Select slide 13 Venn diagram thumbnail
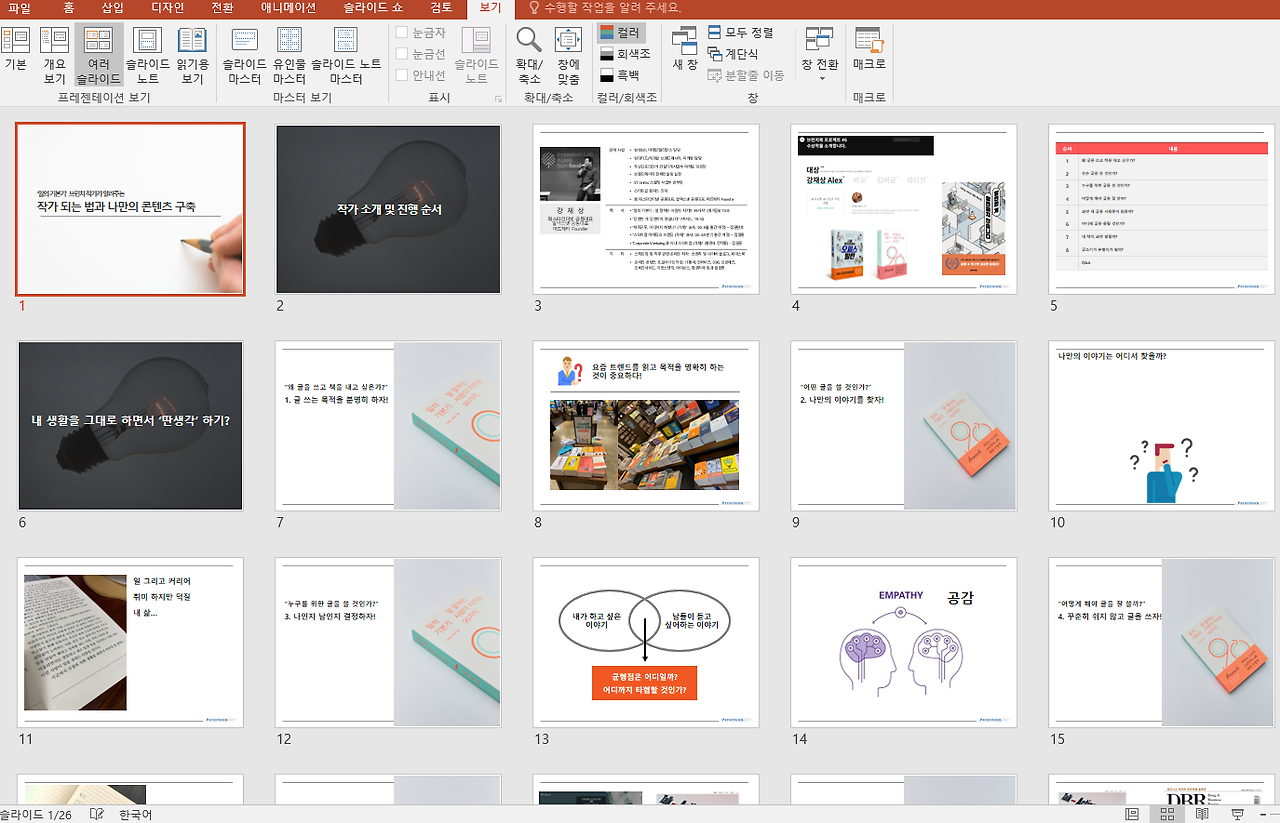The height and width of the screenshot is (823, 1280). [x=646, y=642]
